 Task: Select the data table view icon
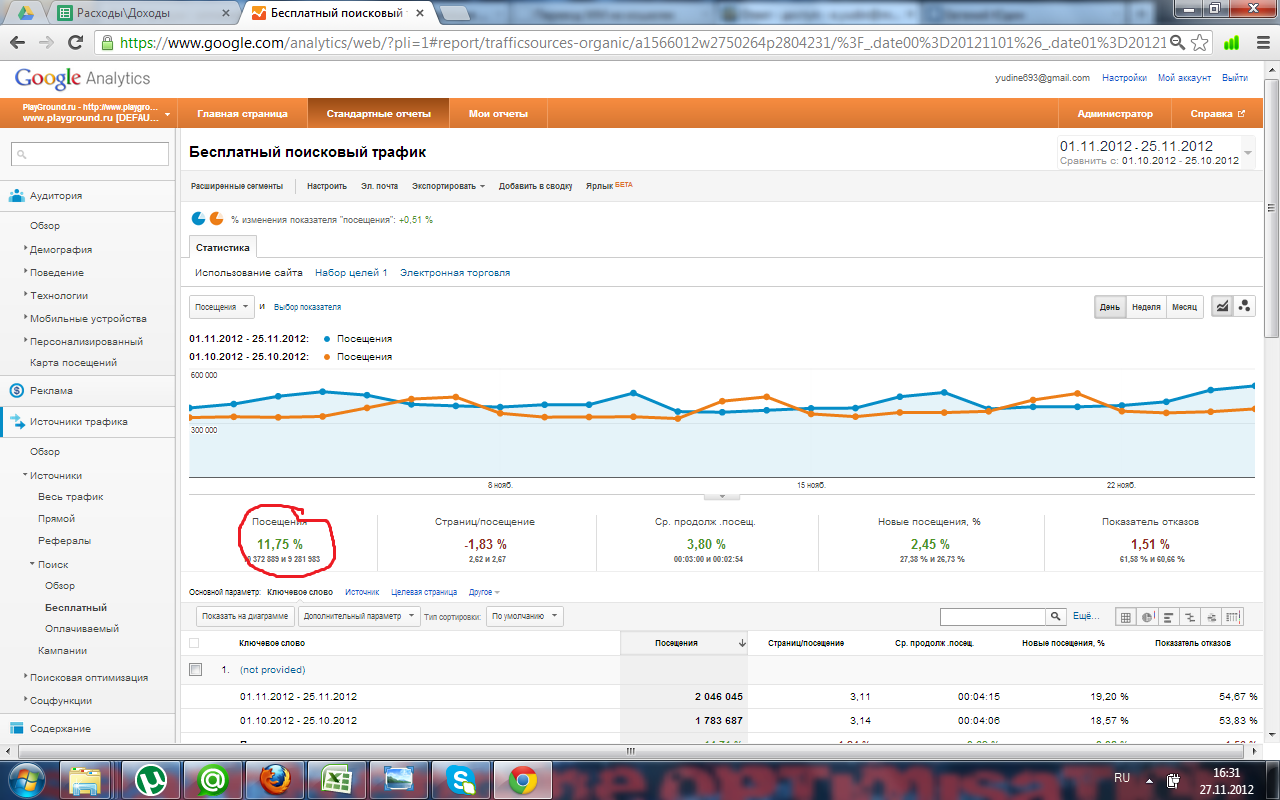pyautogui.click(x=1126, y=617)
